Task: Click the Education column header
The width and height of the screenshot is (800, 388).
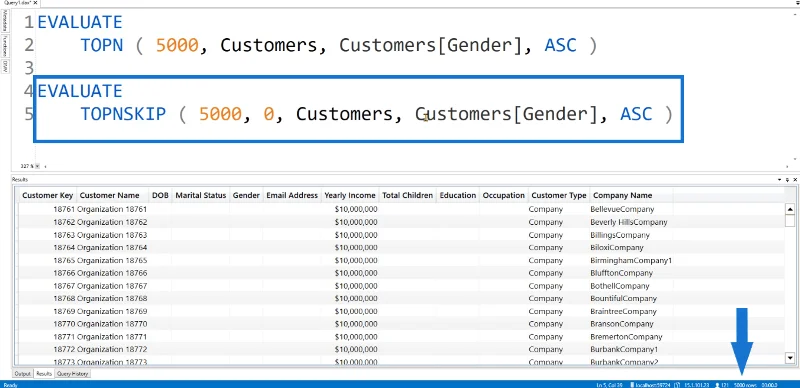Action: tap(458, 195)
